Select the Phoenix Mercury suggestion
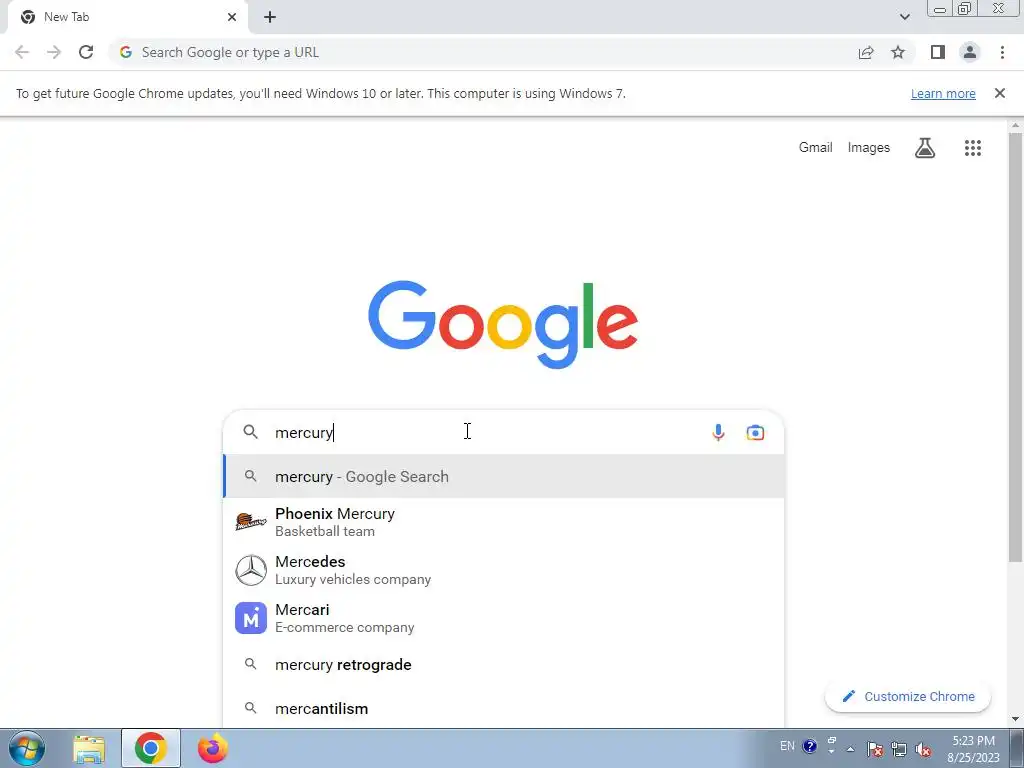 coord(504,522)
